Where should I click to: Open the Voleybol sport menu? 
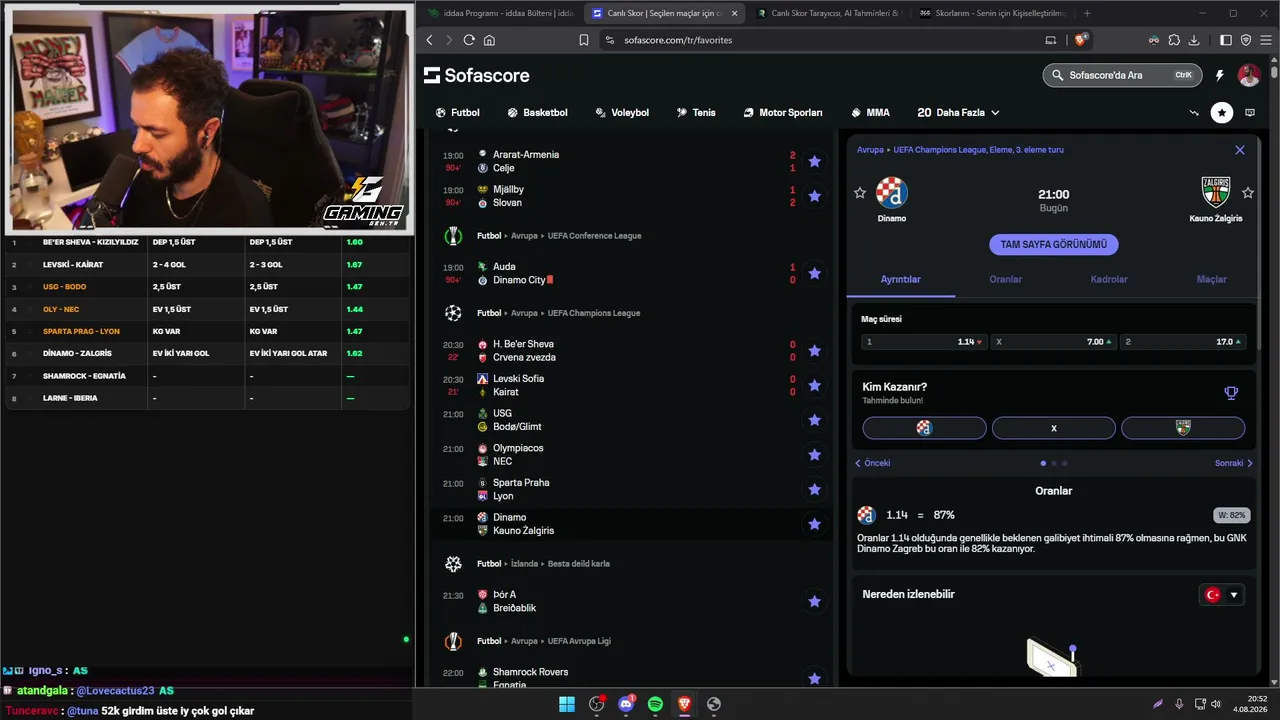[622, 113]
